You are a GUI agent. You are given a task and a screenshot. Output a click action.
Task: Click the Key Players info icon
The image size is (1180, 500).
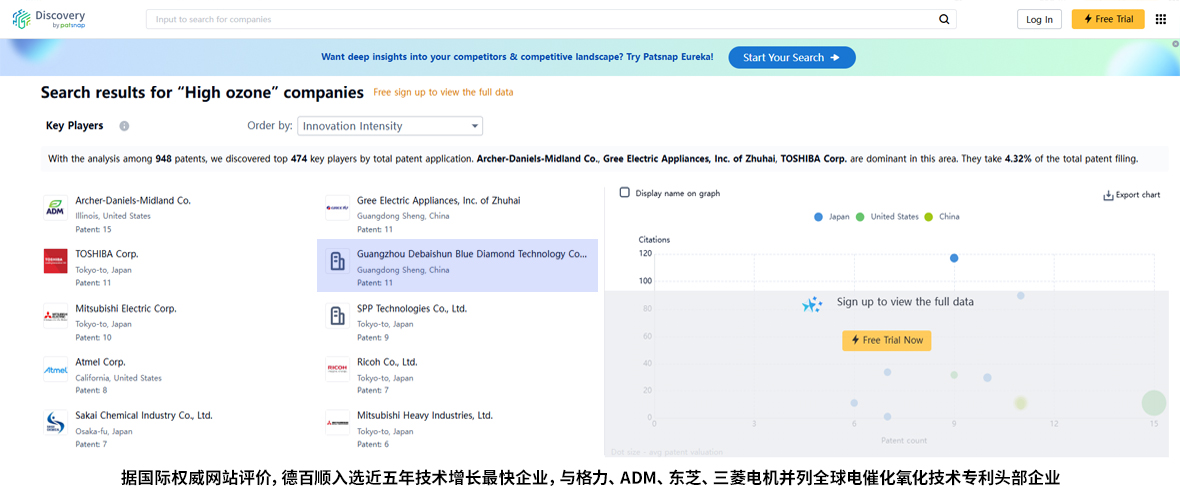click(124, 126)
